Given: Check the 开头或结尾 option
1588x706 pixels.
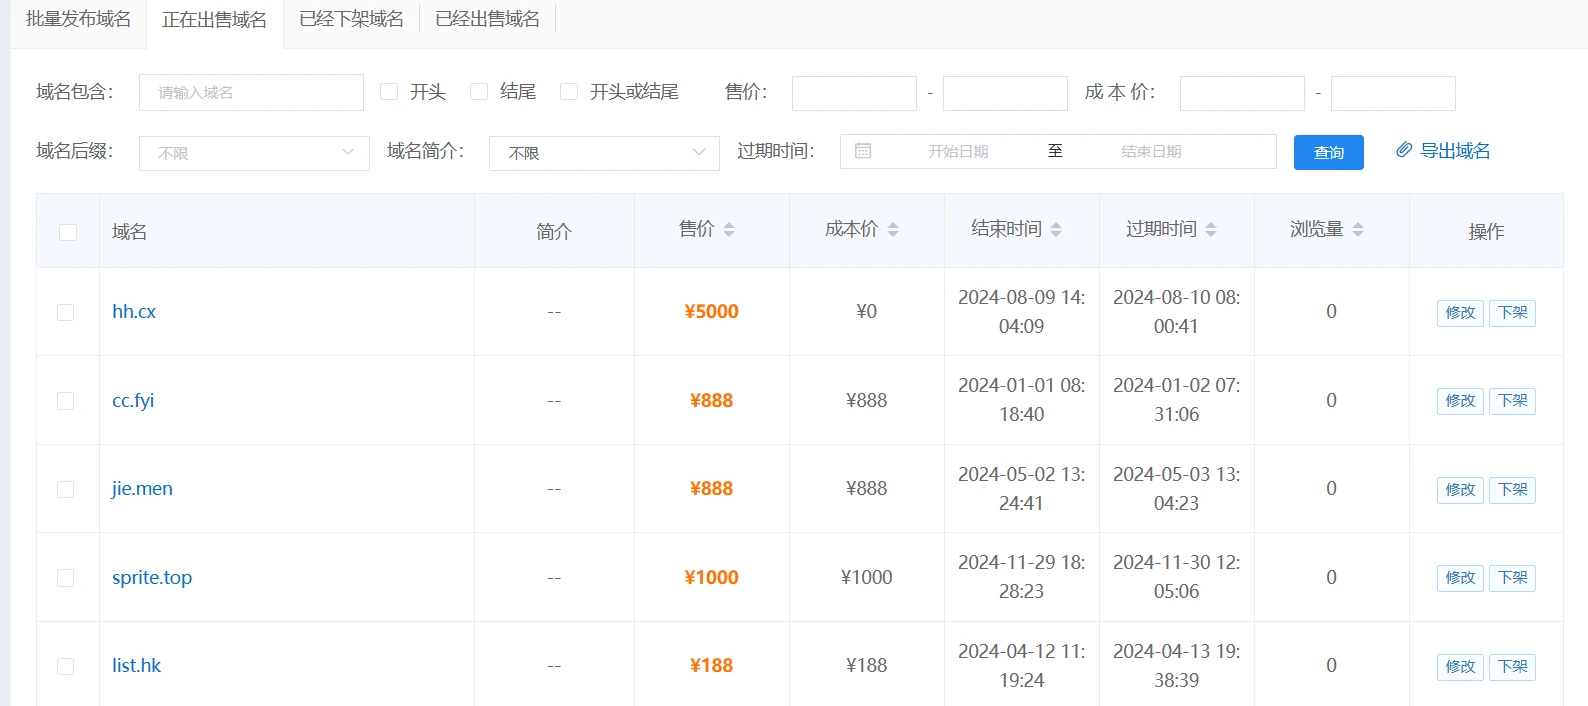Looking at the screenshot, I should tap(569, 92).
